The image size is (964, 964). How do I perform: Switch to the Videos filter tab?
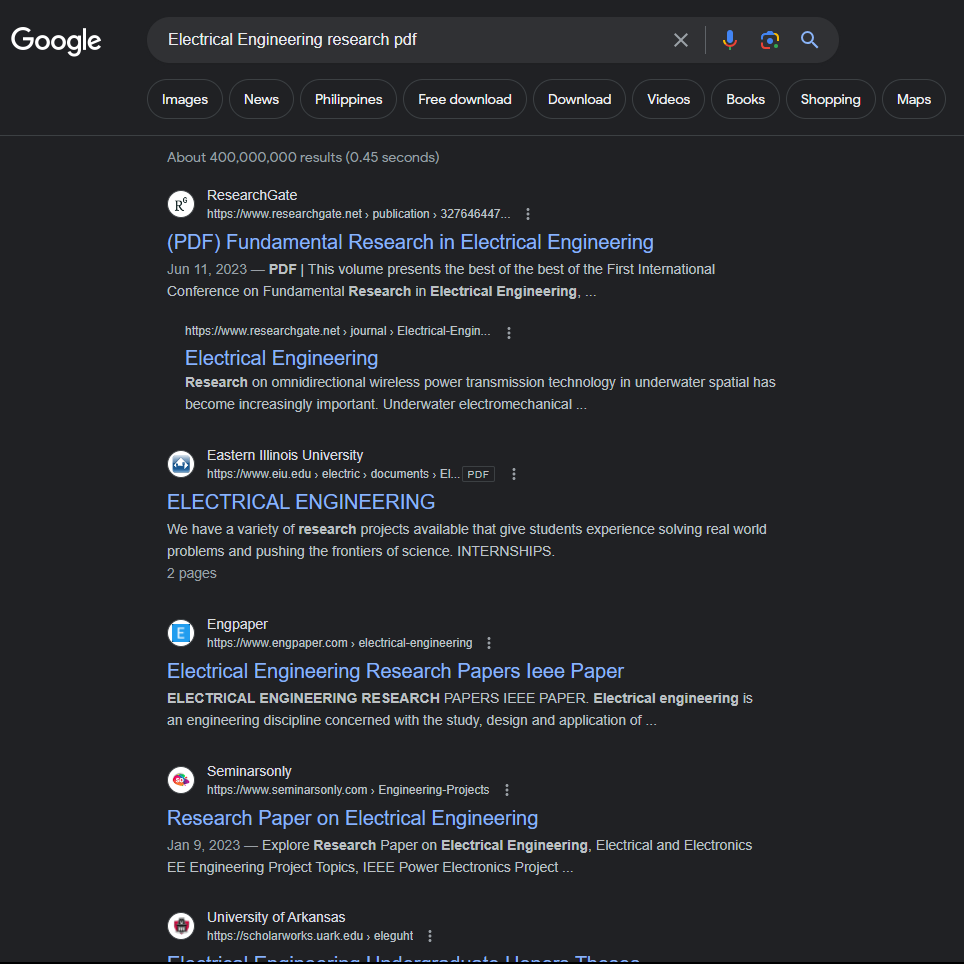[x=668, y=99]
